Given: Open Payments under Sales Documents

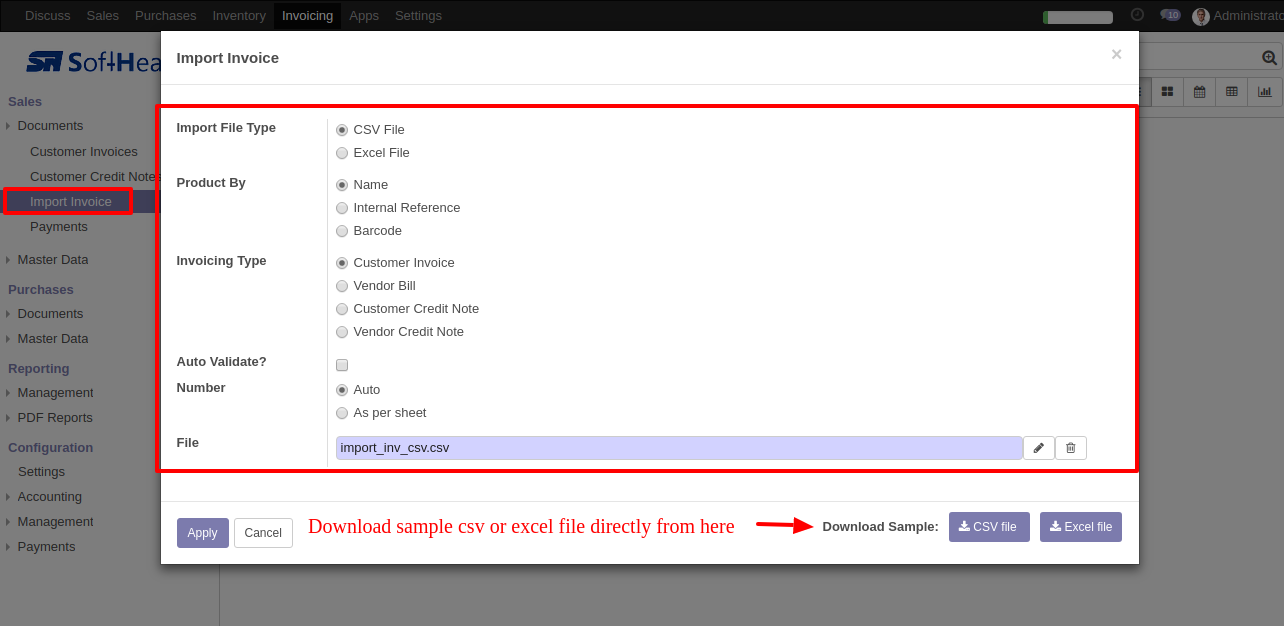Looking at the screenshot, I should pyautogui.click(x=59, y=227).
